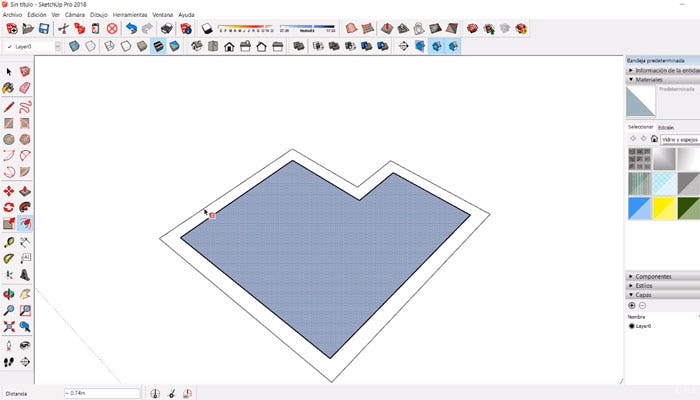700x400 pixels.
Task: Expand the Estilos panel
Action: pyautogui.click(x=662, y=286)
